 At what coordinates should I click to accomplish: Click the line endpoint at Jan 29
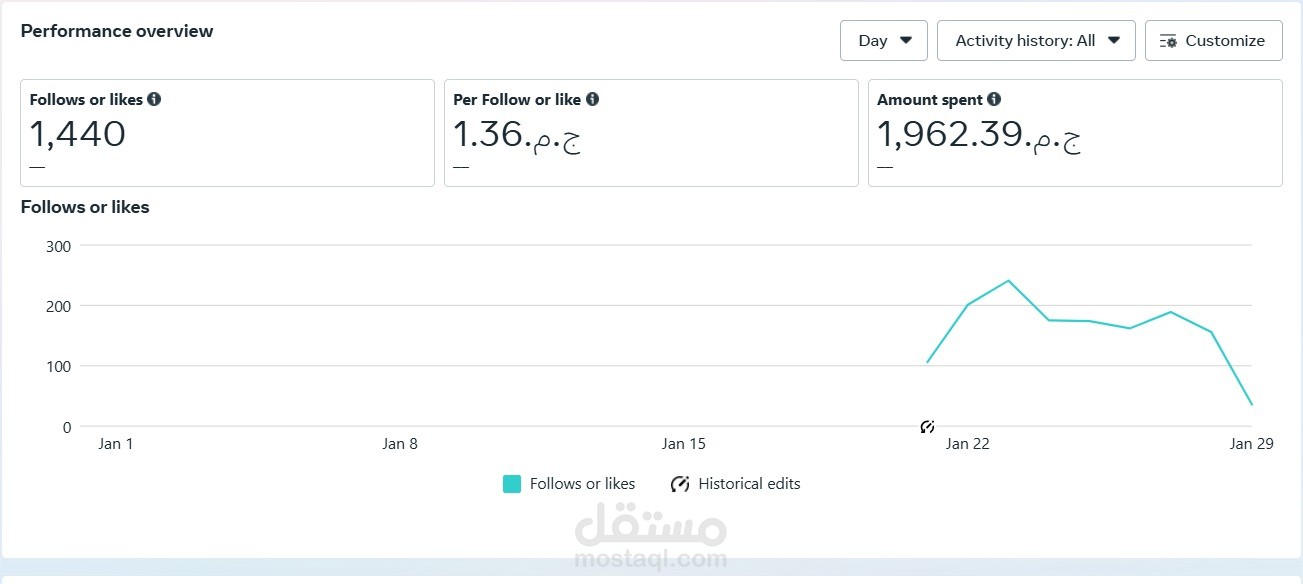tap(1251, 405)
